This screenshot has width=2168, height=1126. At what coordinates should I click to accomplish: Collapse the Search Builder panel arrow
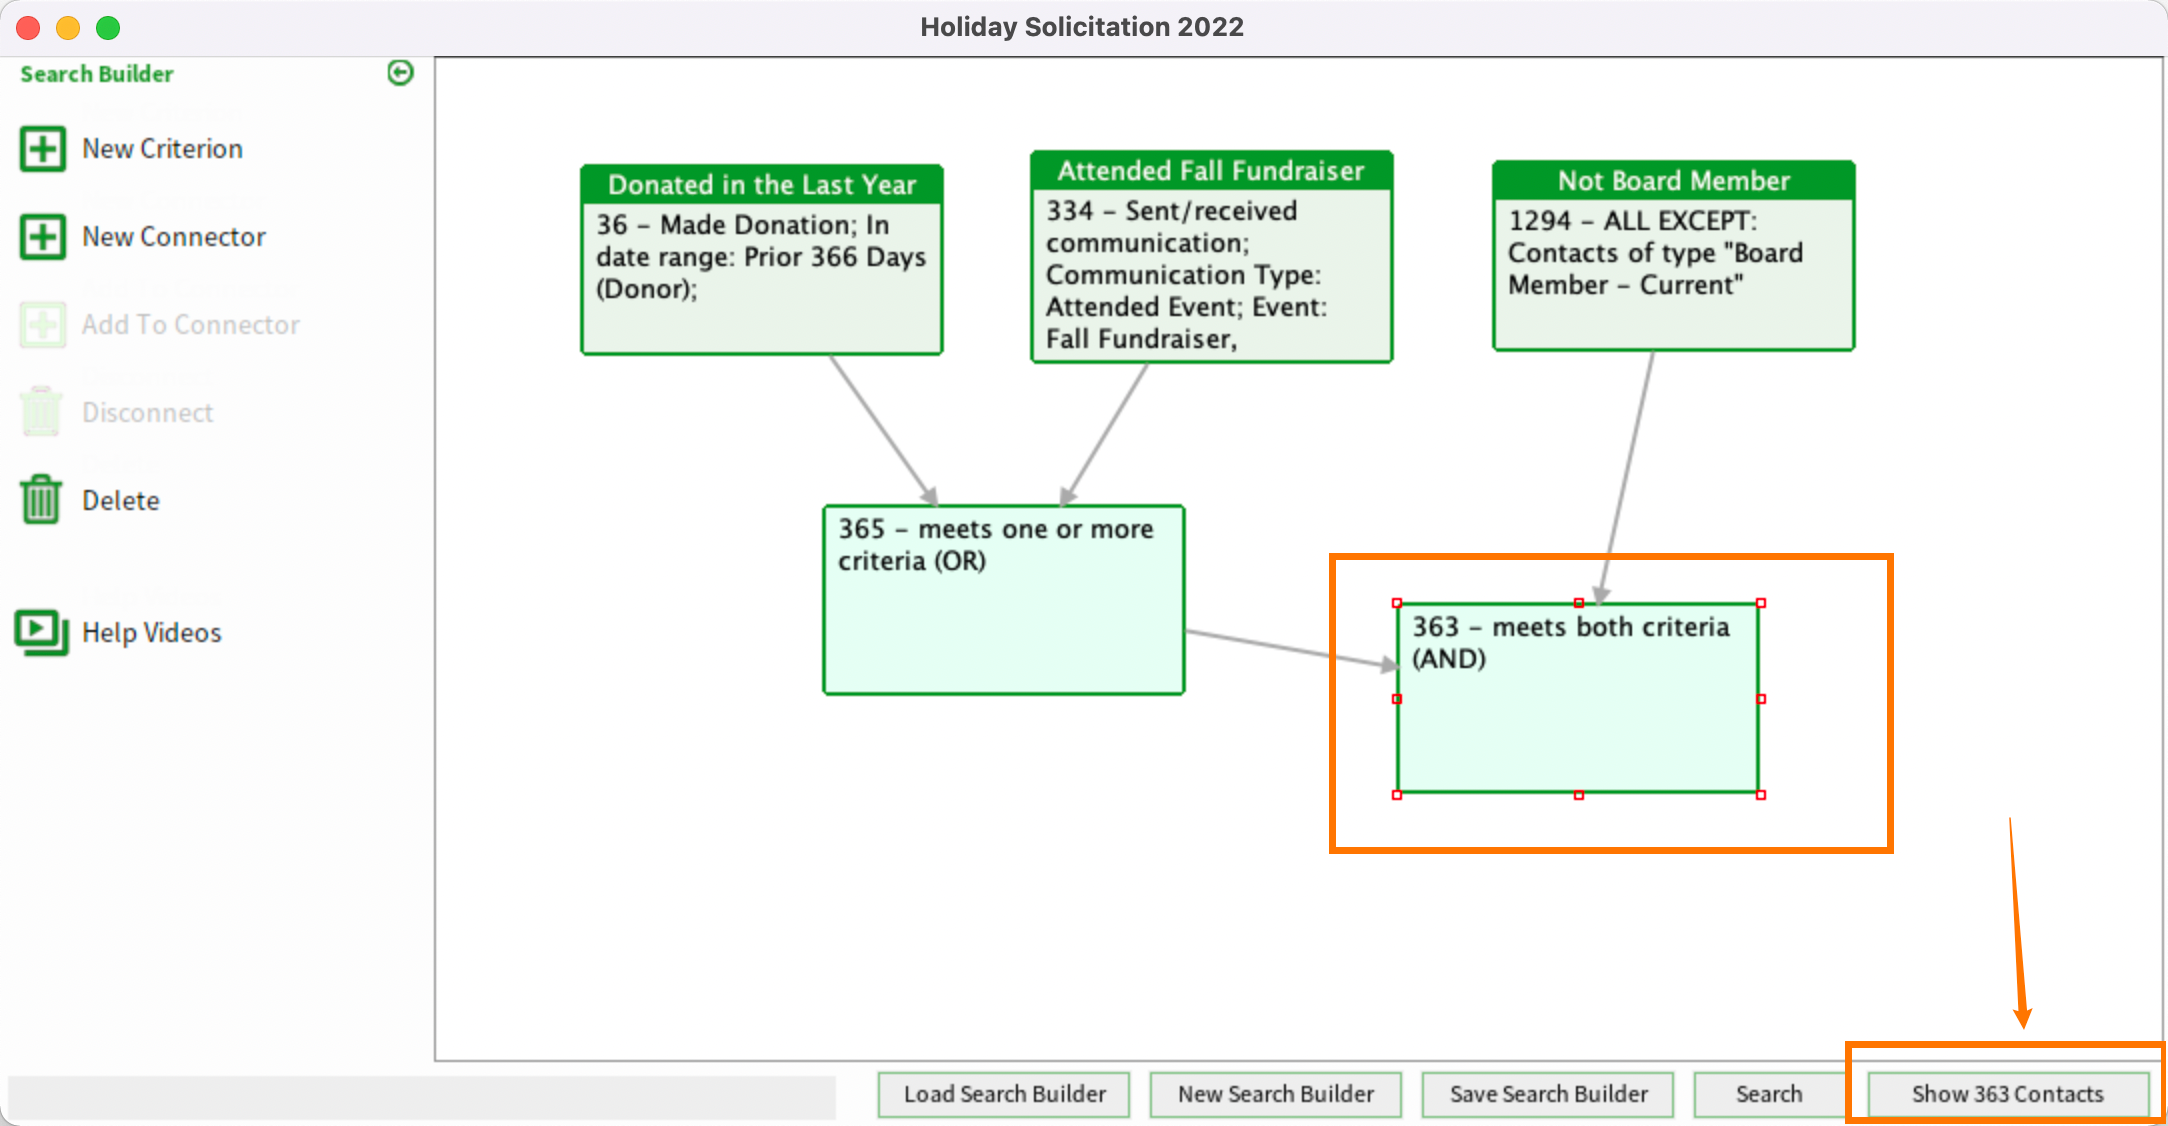(401, 73)
